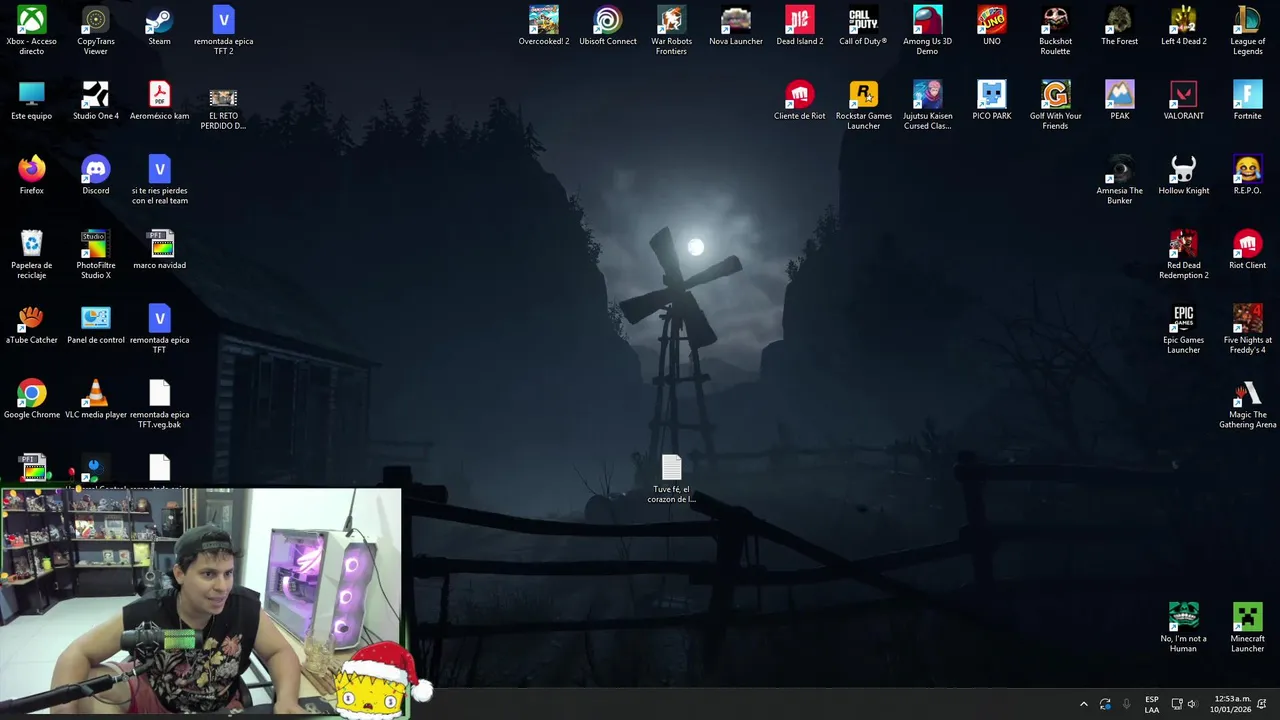The image size is (1280, 720).
Task: Open the Firefox browser icon
Action: point(32,169)
